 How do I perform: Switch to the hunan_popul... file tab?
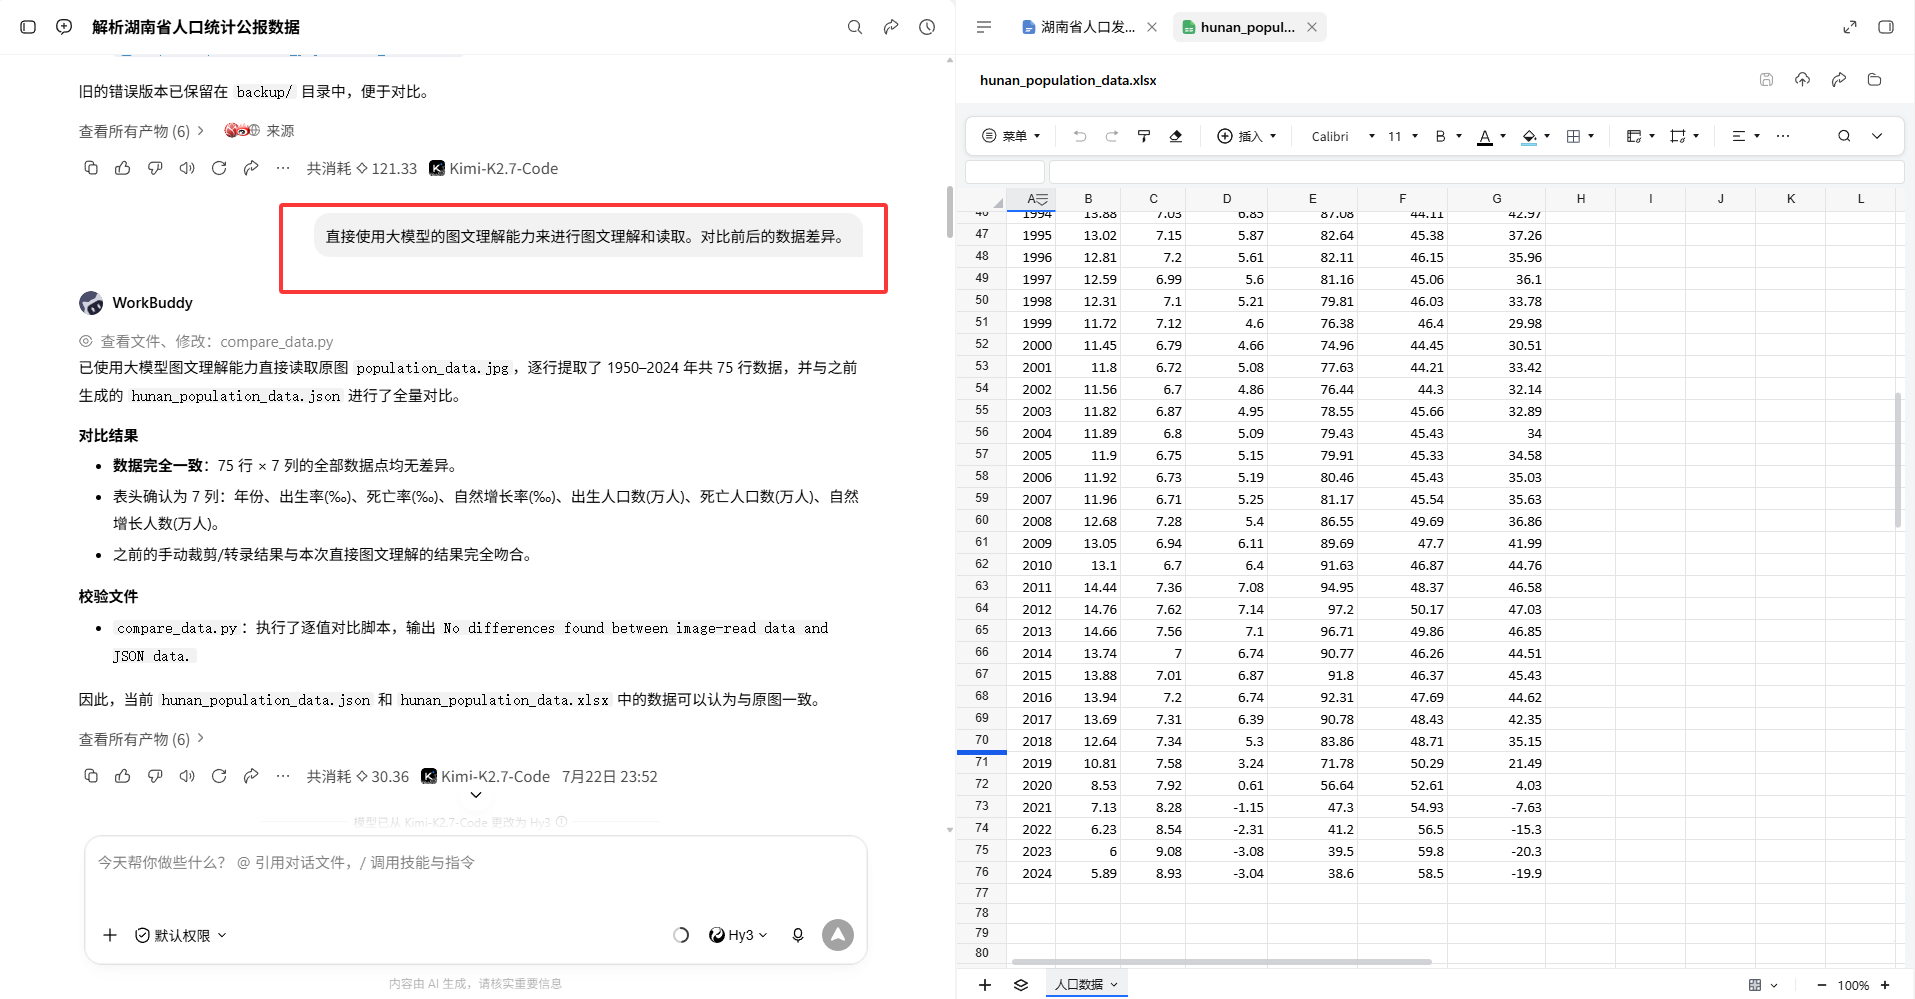click(1238, 27)
